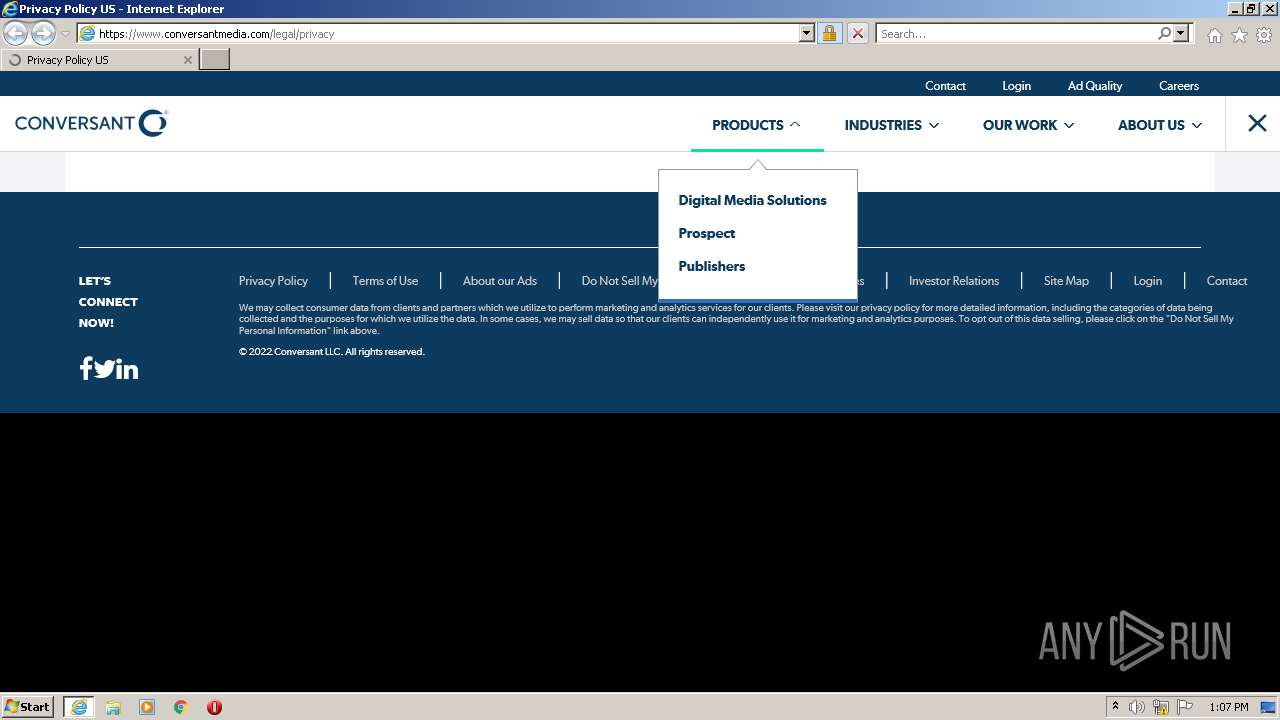
Task: Open Favorites star icon
Action: [1239, 35]
